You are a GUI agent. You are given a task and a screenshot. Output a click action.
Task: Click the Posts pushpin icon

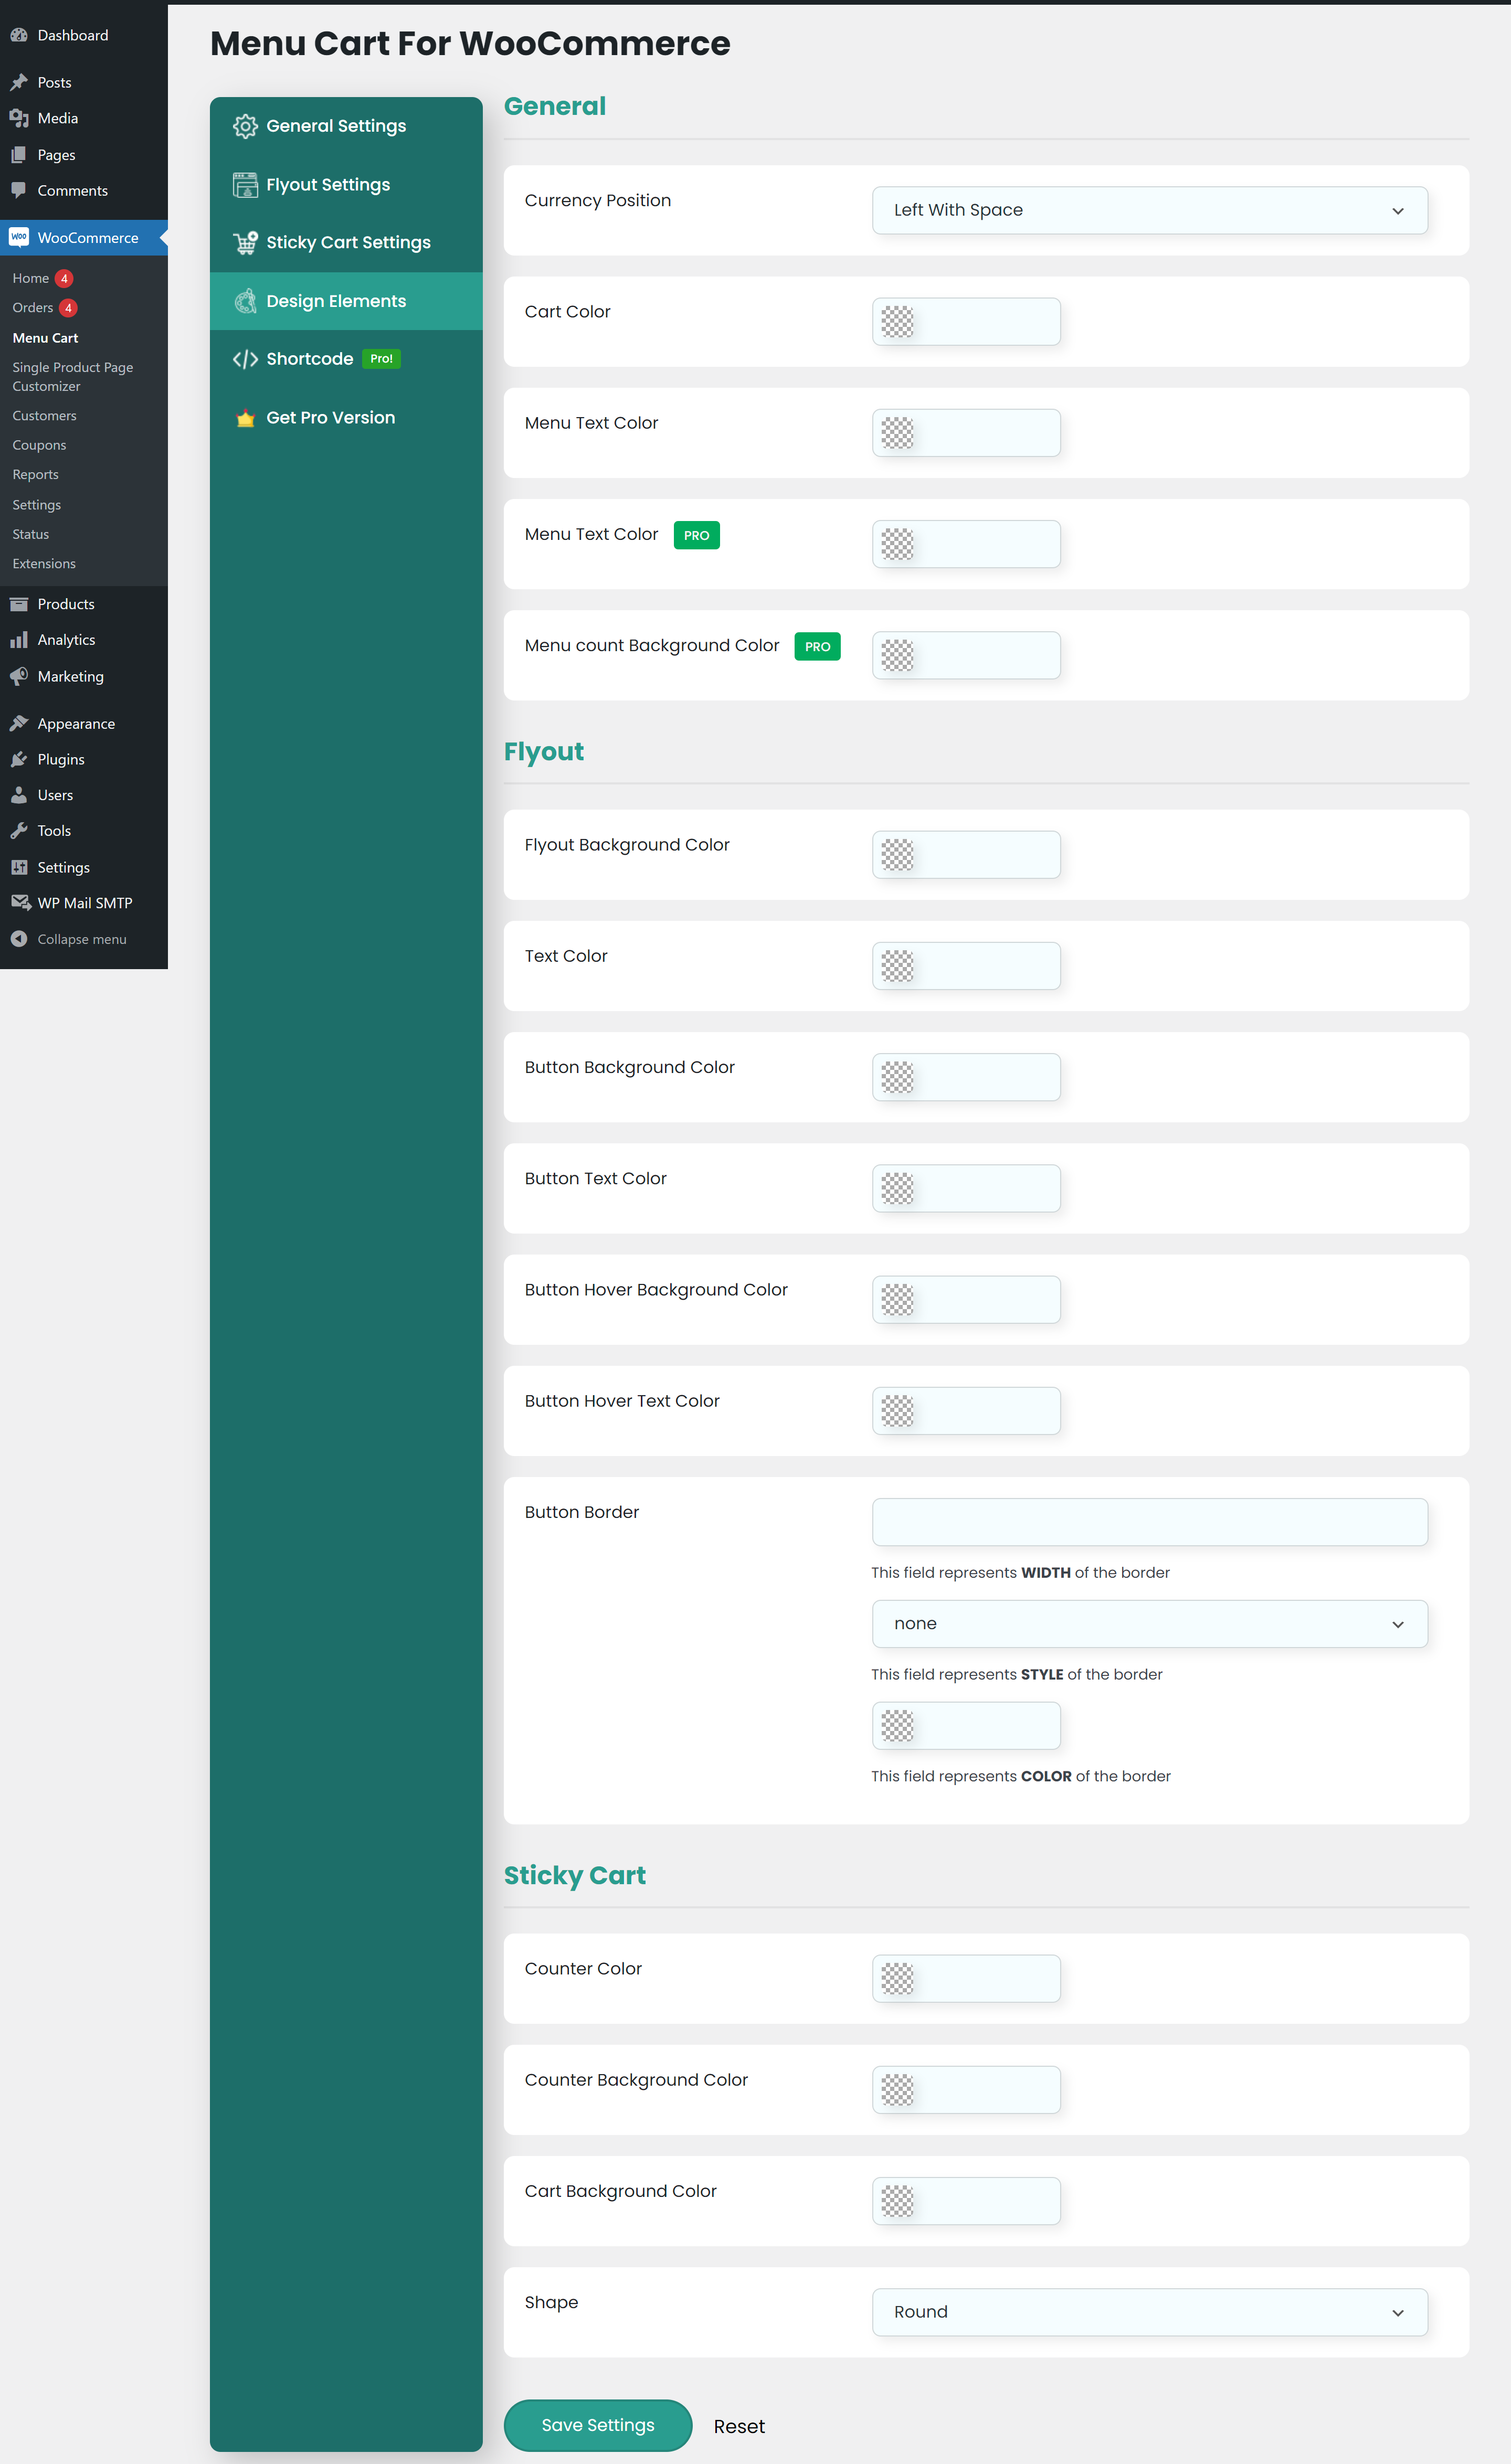(18, 82)
